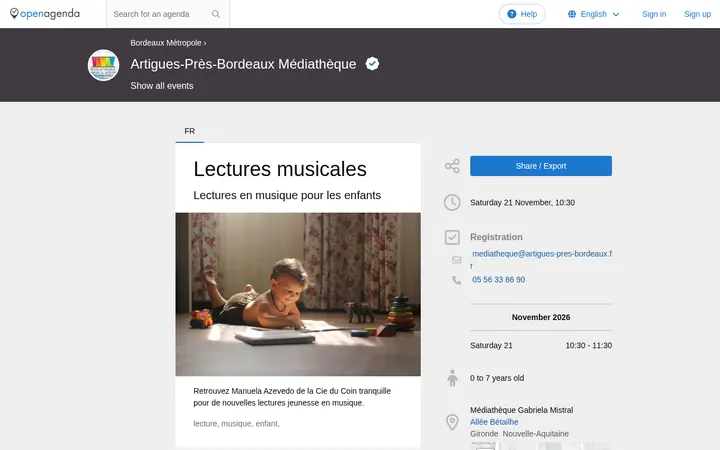The image size is (720, 450).
Task: Click the 0 to 7 years old text
Action: click(496, 378)
